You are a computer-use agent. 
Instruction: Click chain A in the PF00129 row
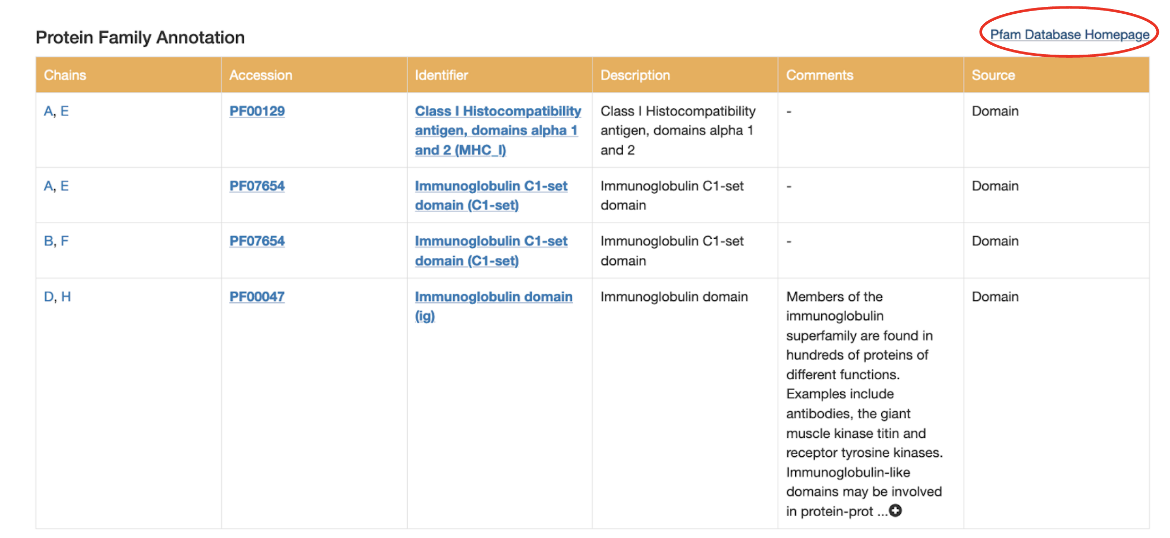coord(48,111)
